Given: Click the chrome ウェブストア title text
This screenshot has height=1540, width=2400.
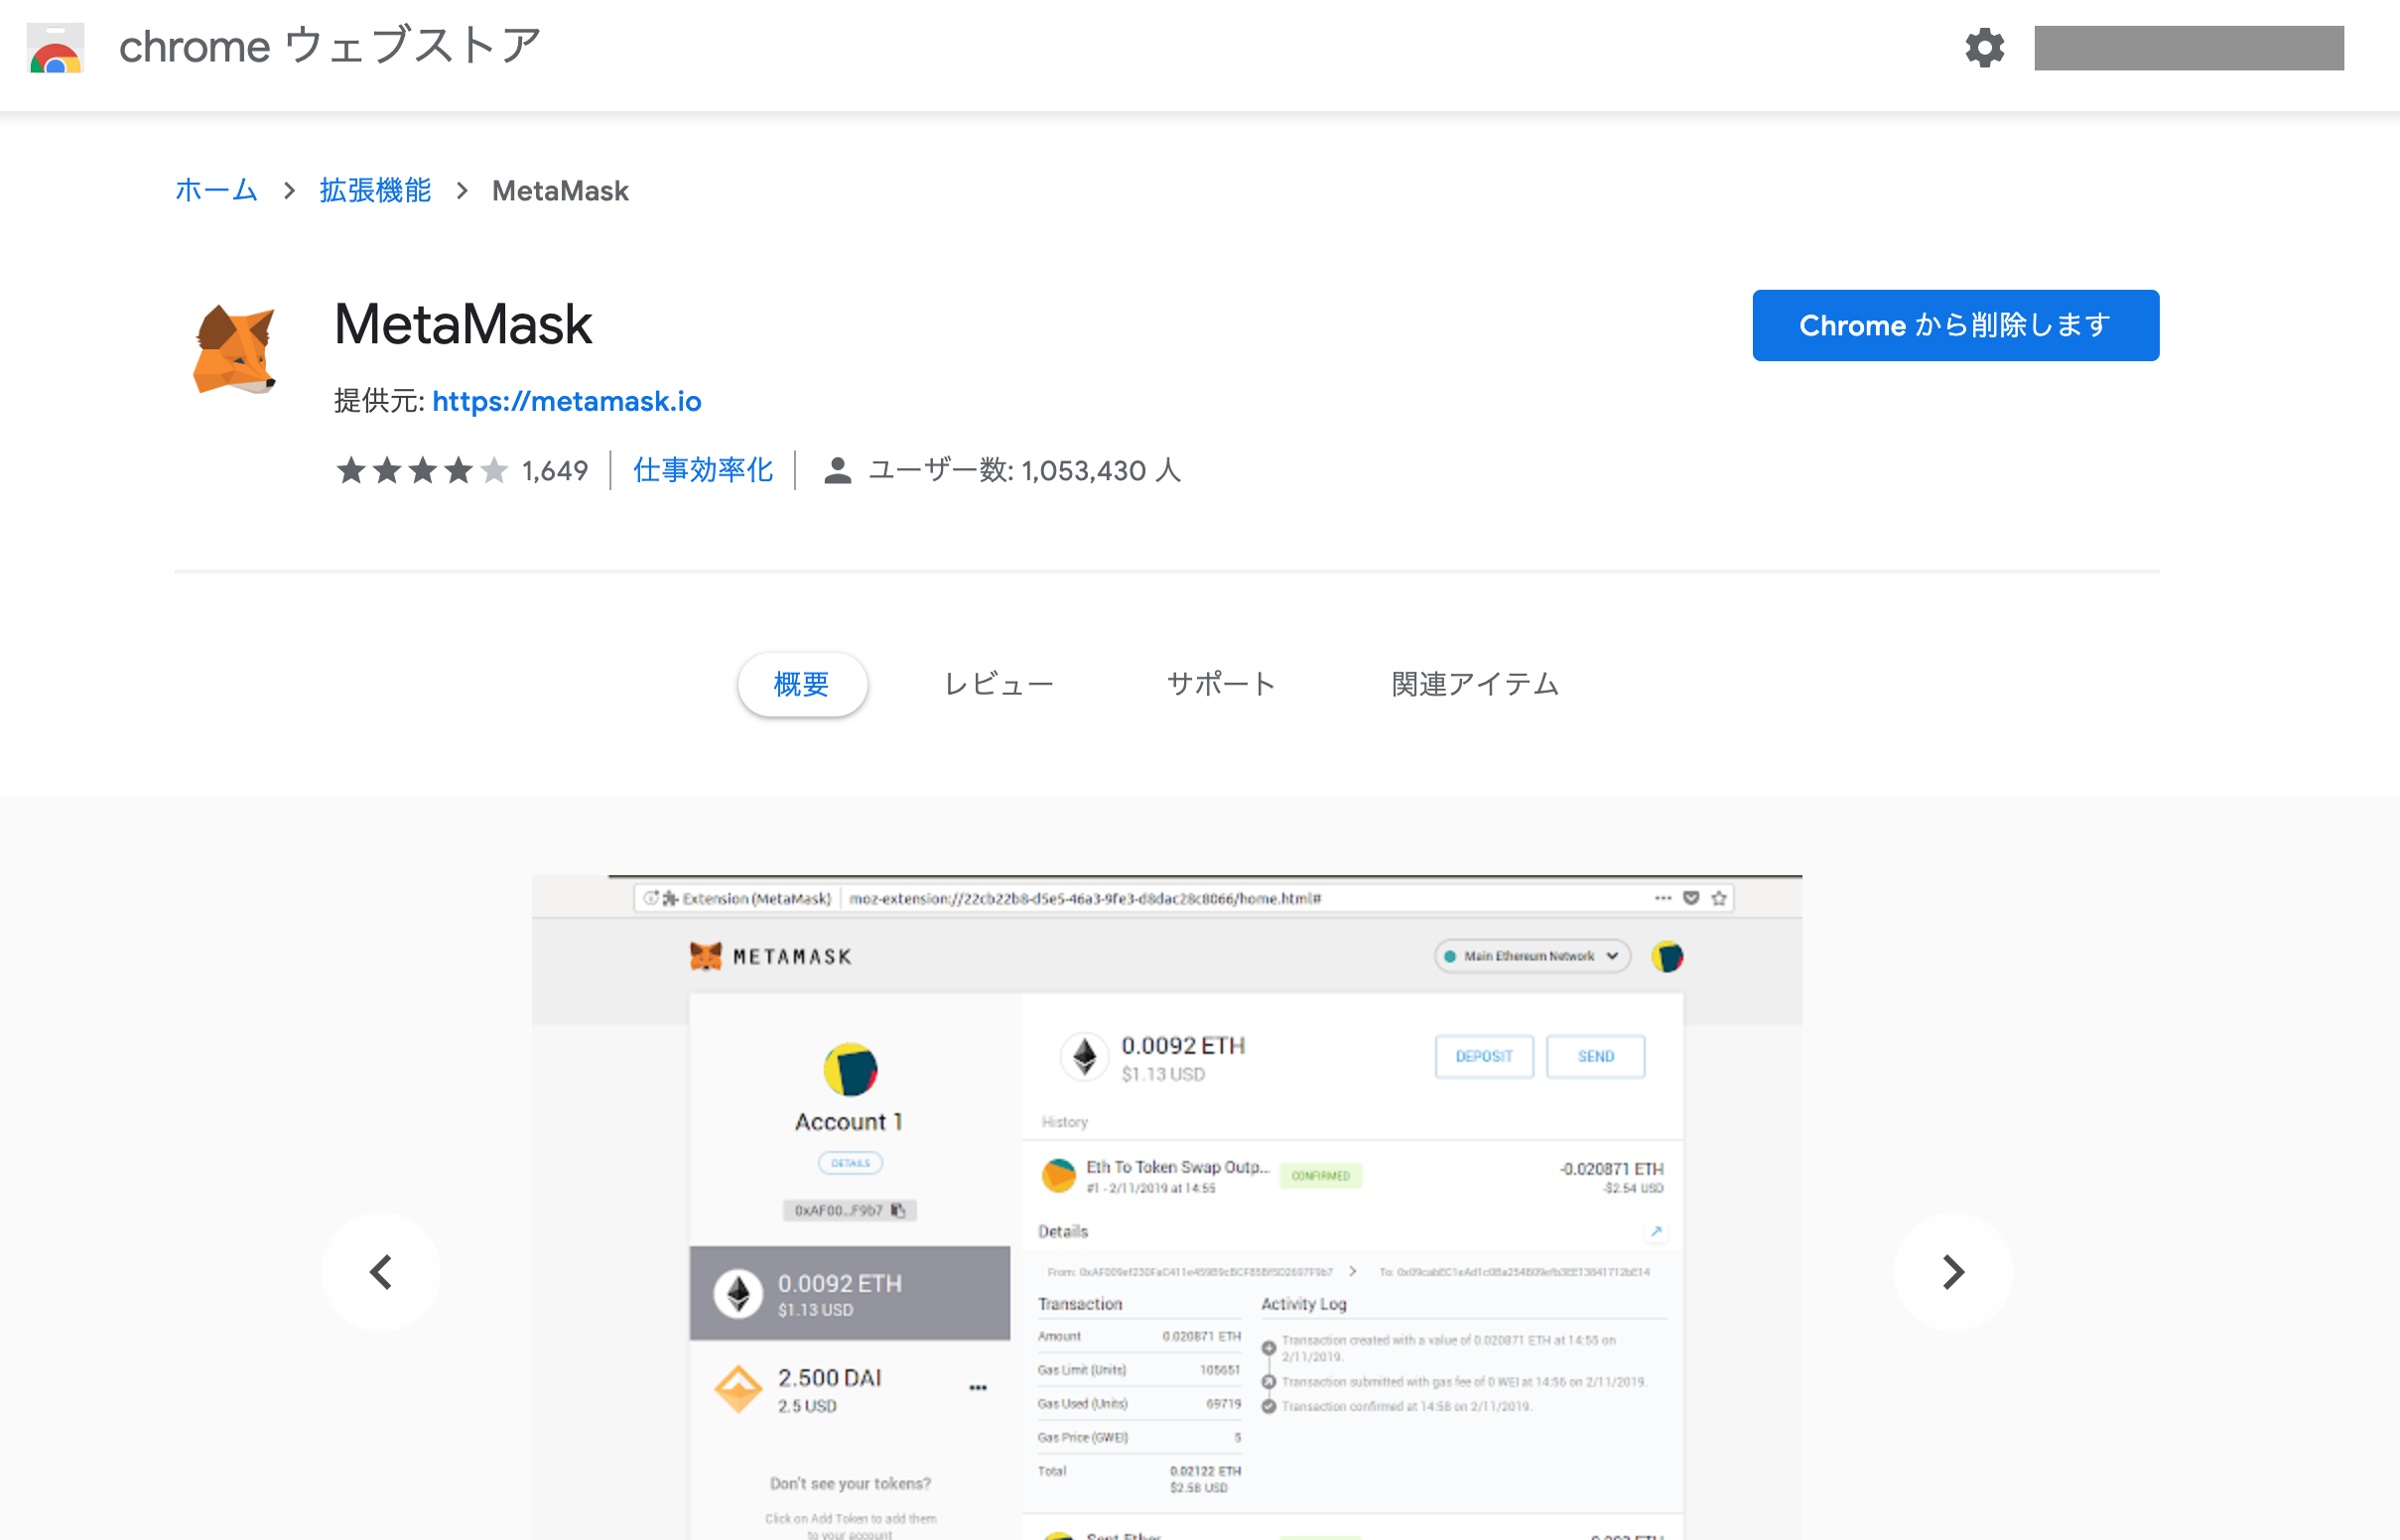Looking at the screenshot, I should (x=330, y=47).
